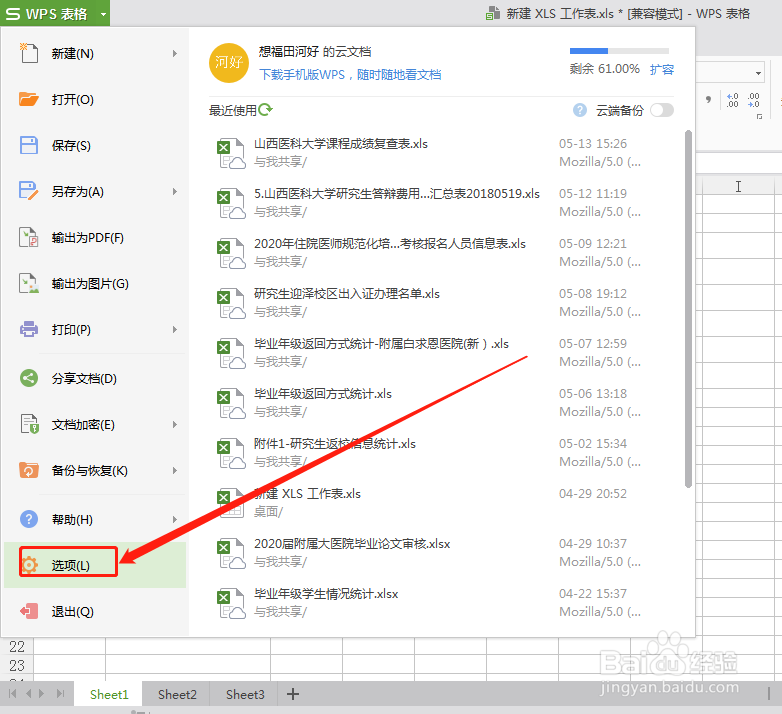This screenshot has width=782, height=714.
Task: Click the increase decimal places icon
Action: pos(732,100)
